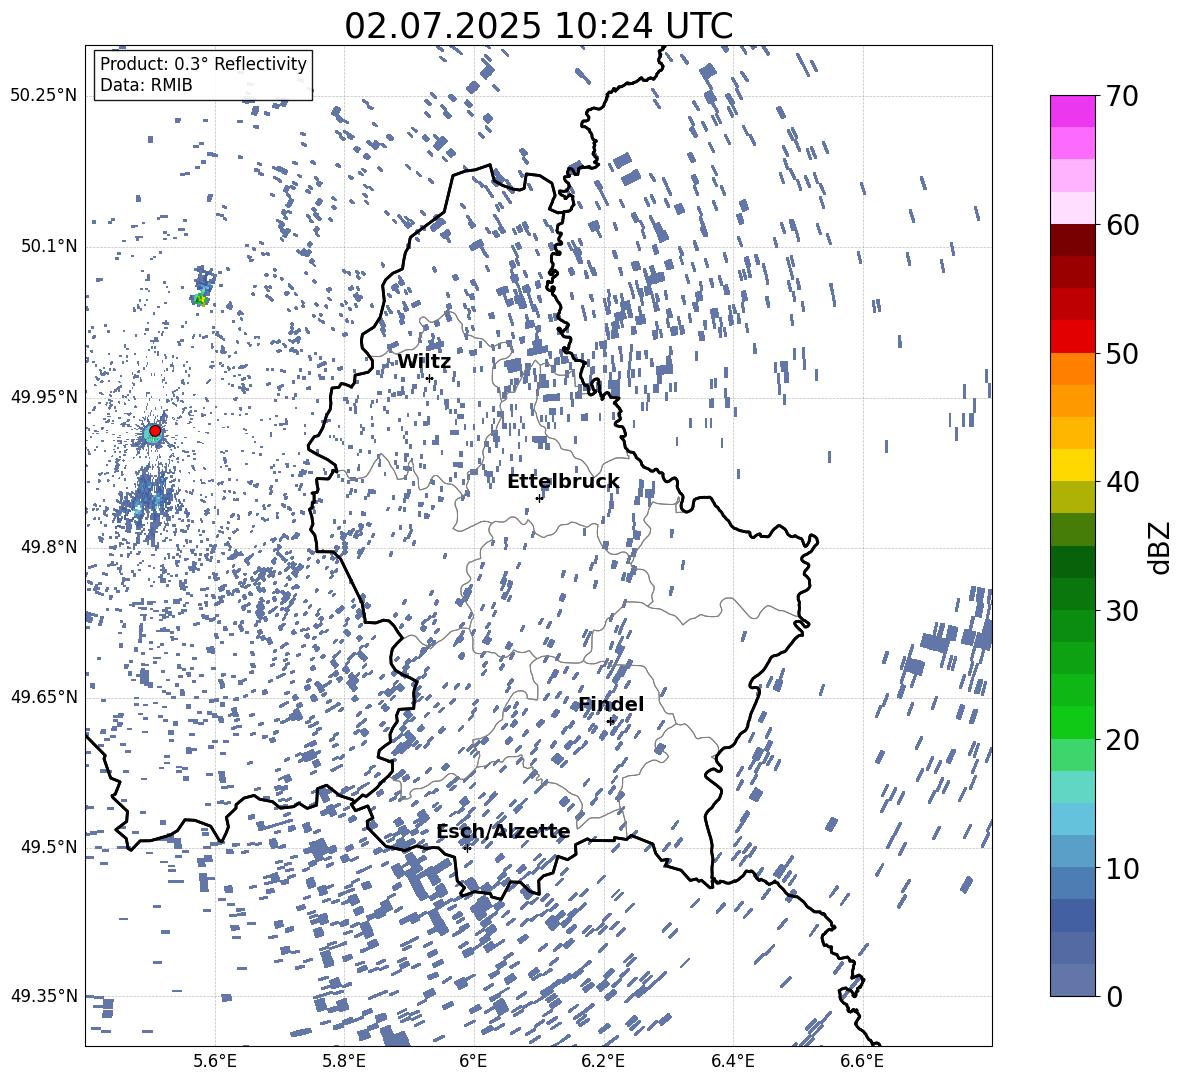This screenshot has width=1184, height=1081.
Task: Select the Wiltz city label
Action: point(424,362)
